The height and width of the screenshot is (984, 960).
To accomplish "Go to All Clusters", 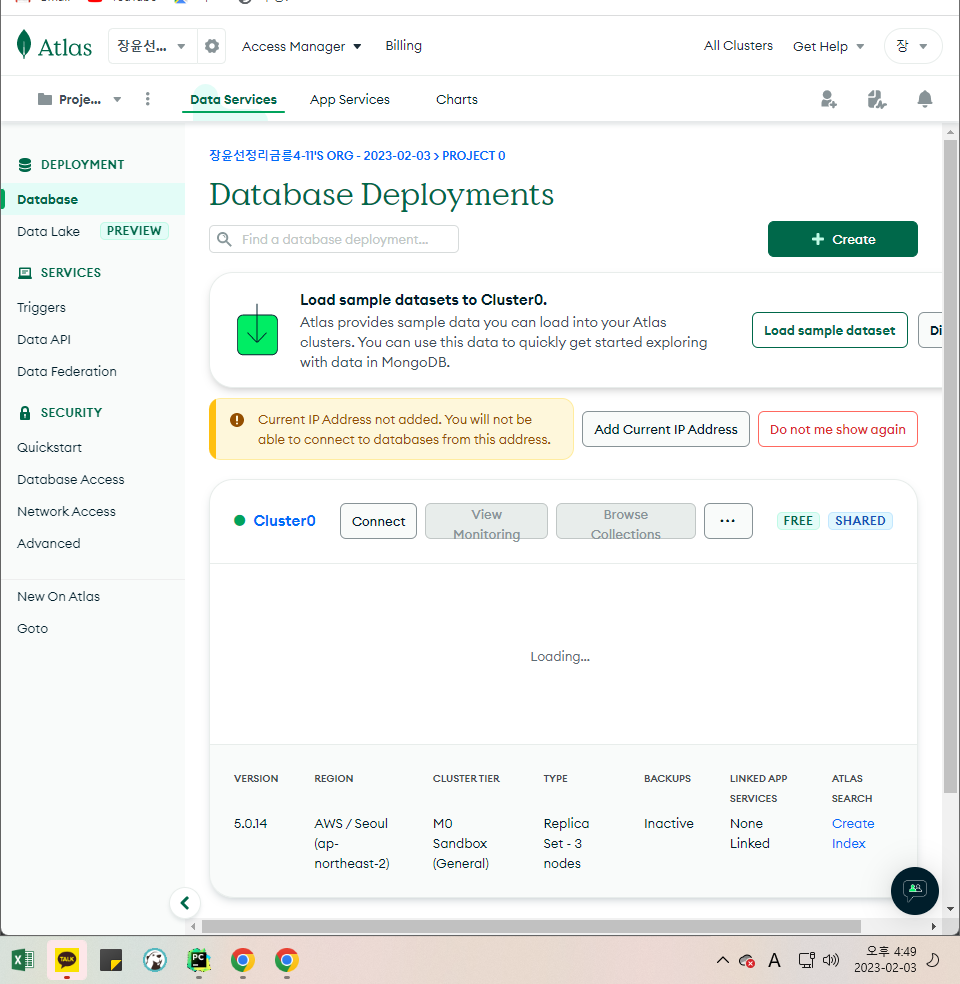I will [x=738, y=45].
